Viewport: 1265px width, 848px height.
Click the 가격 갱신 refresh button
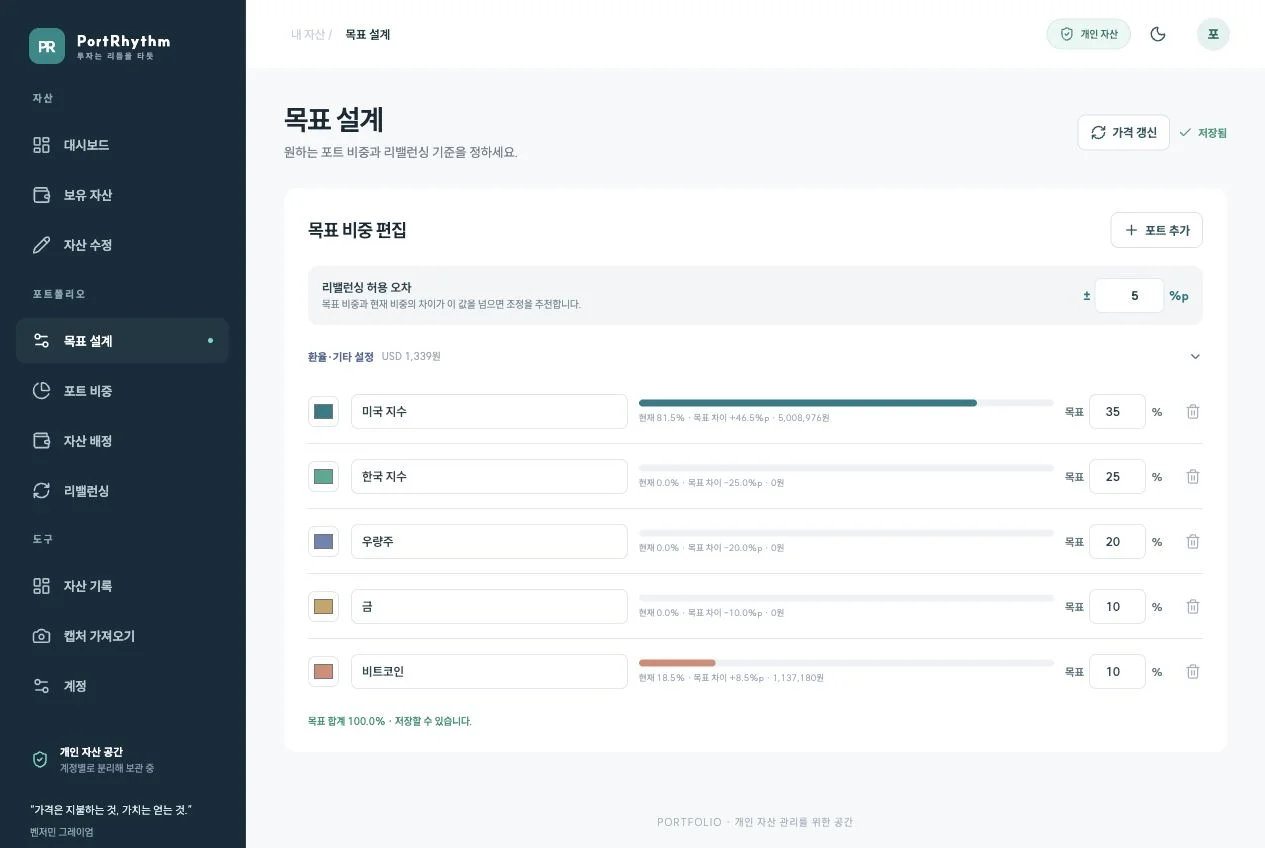coord(1123,133)
